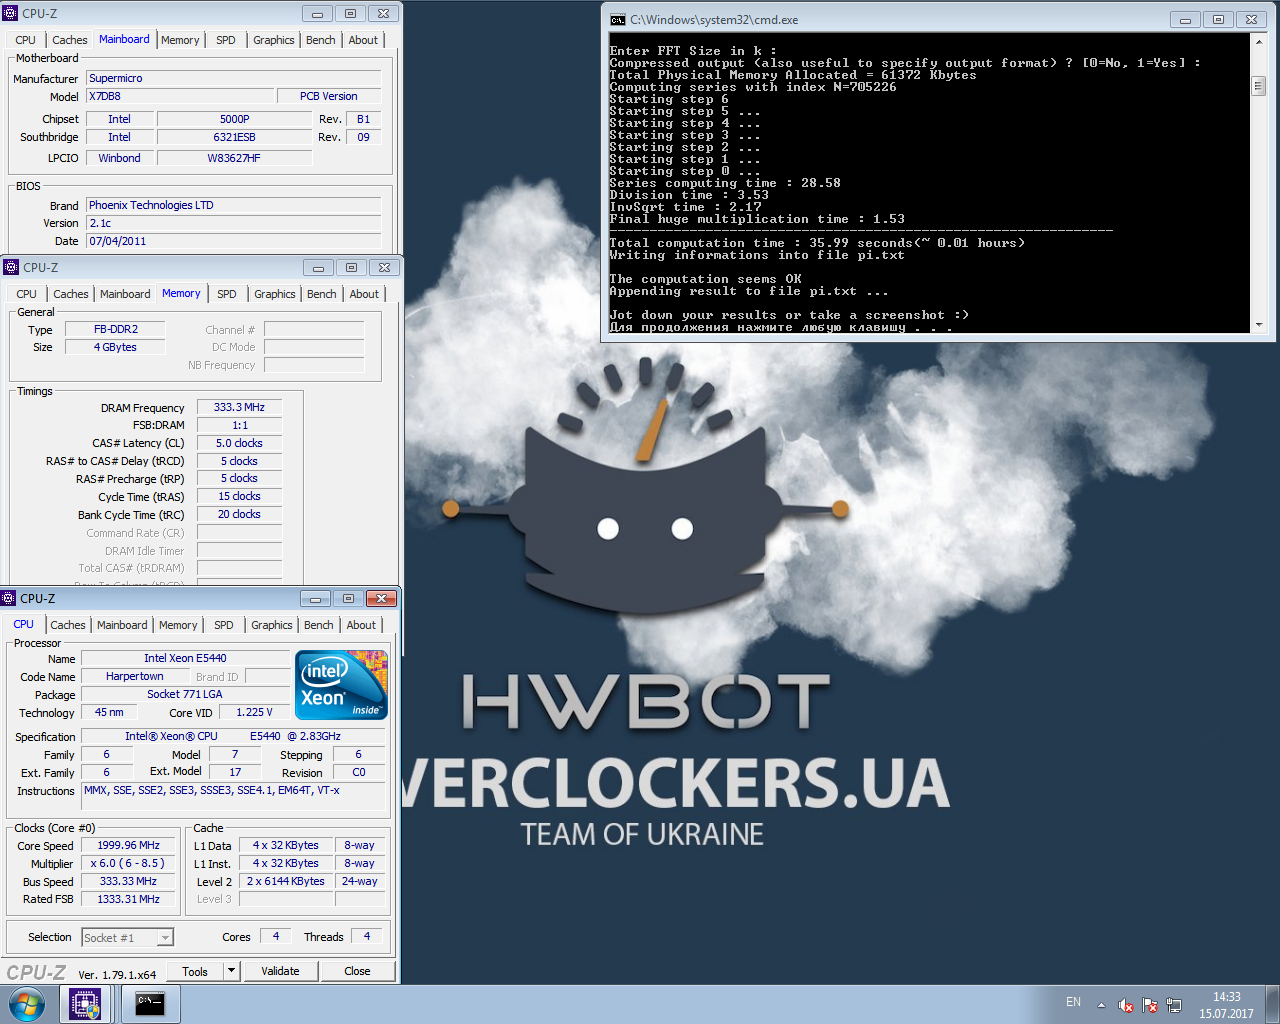This screenshot has width=1280, height=1024.
Task: Open Memory tab in bottom CPU-Z window
Action: (x=178, y=625)
